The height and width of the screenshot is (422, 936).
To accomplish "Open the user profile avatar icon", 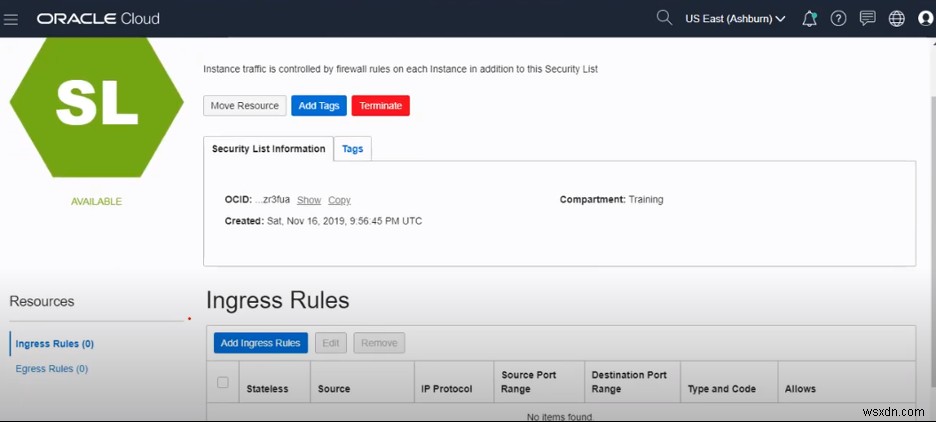I will [925, 19].
